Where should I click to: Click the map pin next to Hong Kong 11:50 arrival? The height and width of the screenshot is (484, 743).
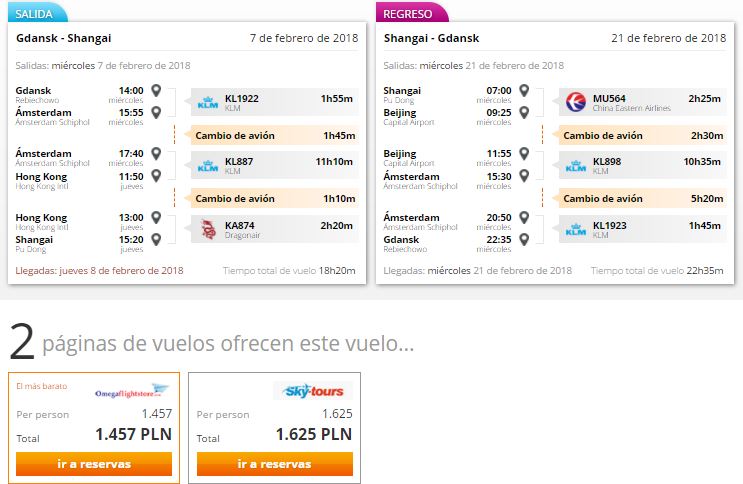point(156,176)
